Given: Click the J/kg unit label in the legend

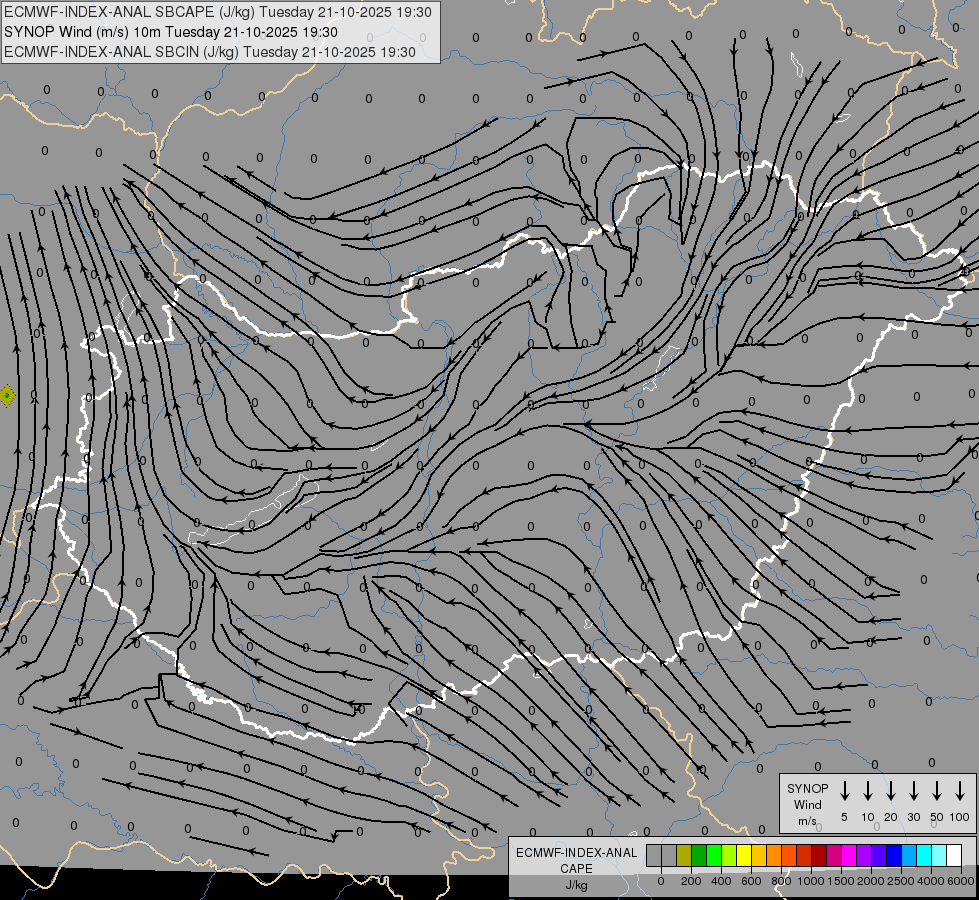Looking at the screenshot, I should [576, 885].
